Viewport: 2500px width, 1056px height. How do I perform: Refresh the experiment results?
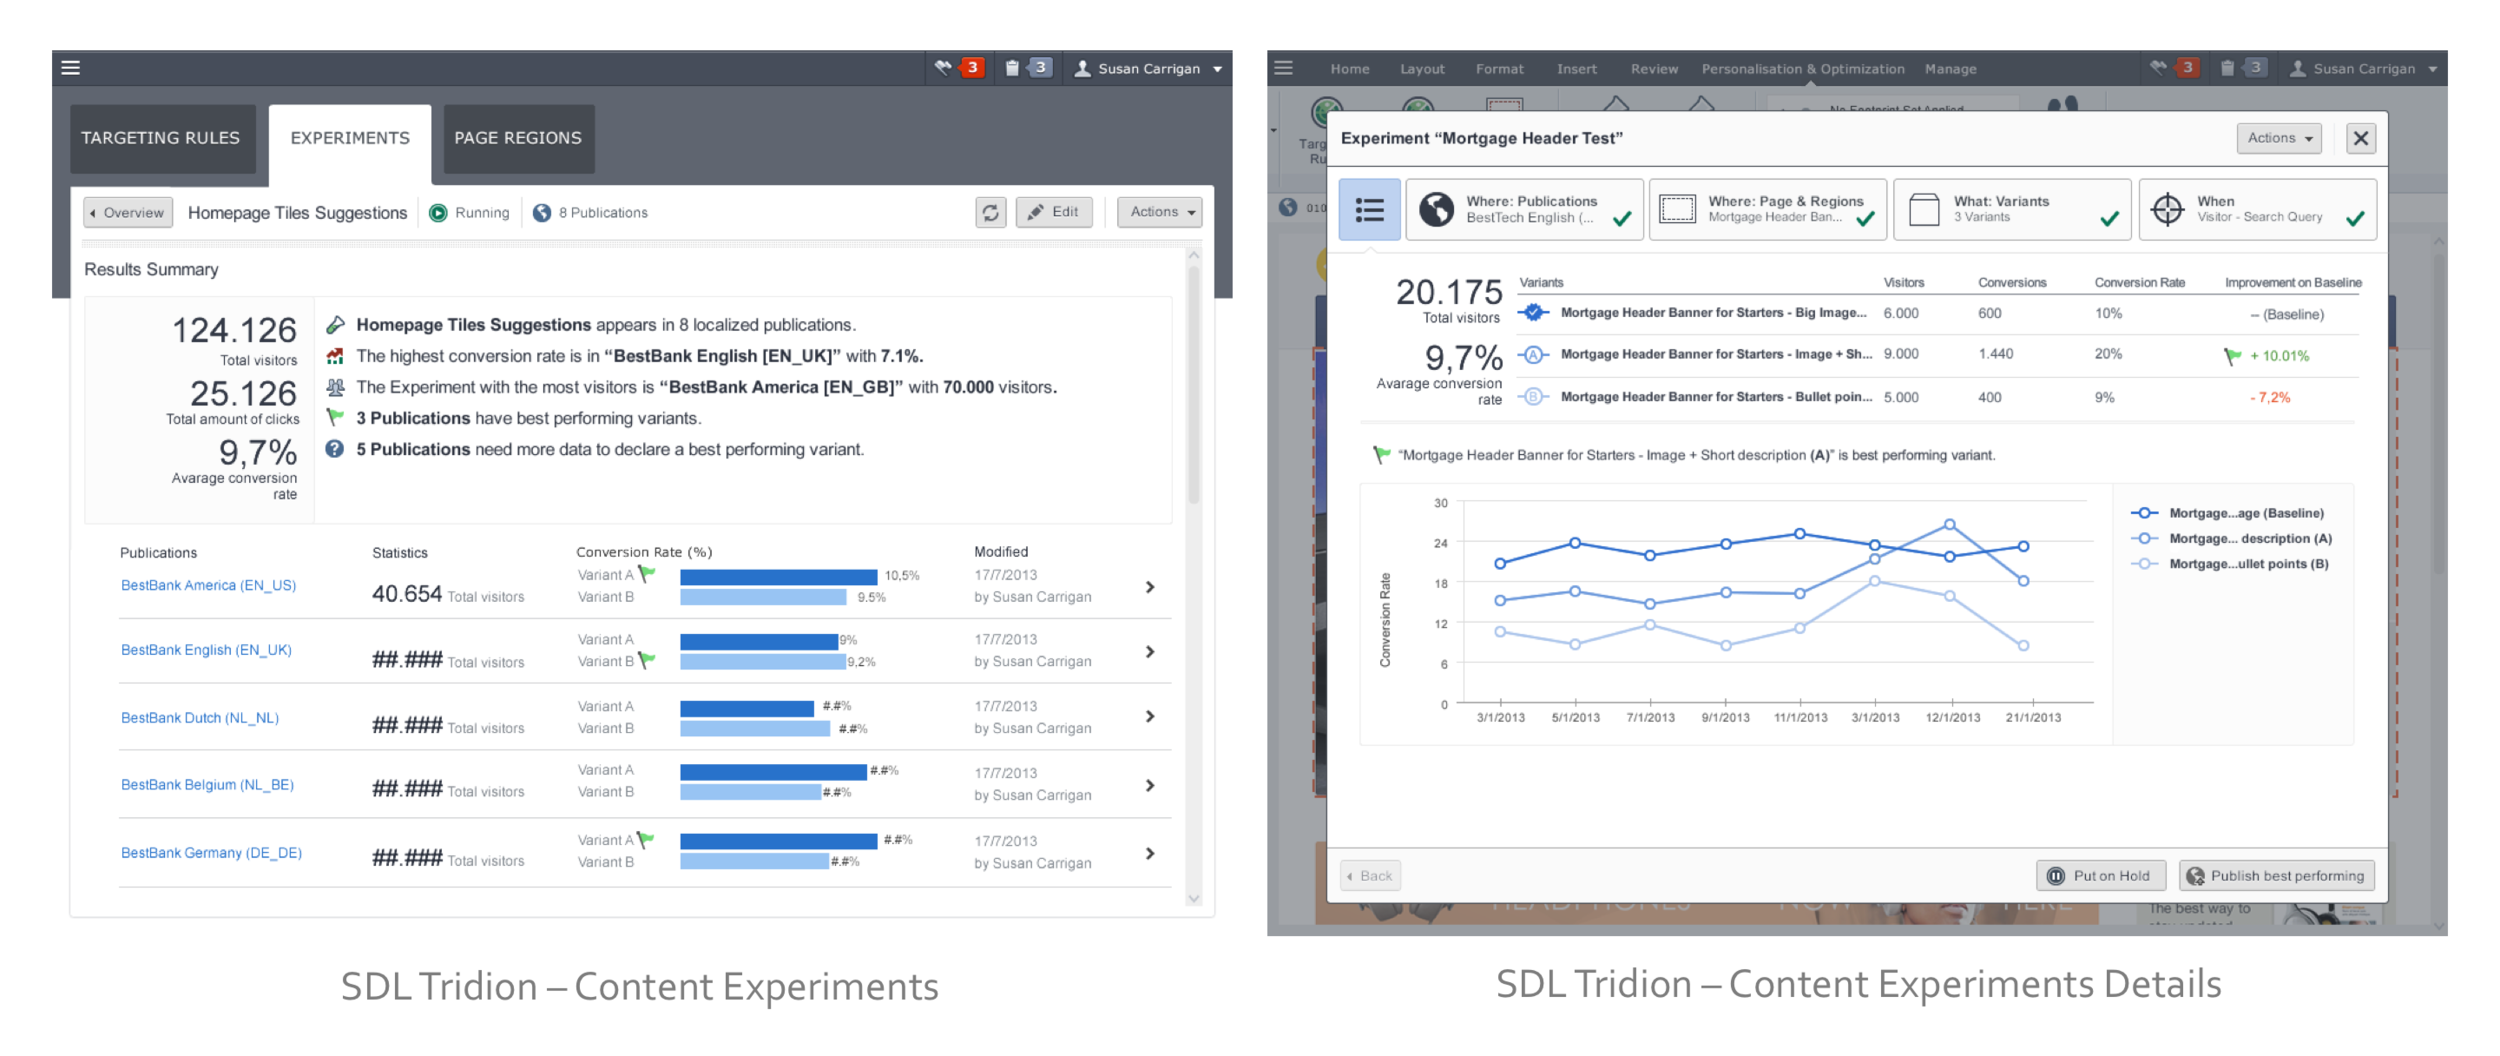coord(990,212)
